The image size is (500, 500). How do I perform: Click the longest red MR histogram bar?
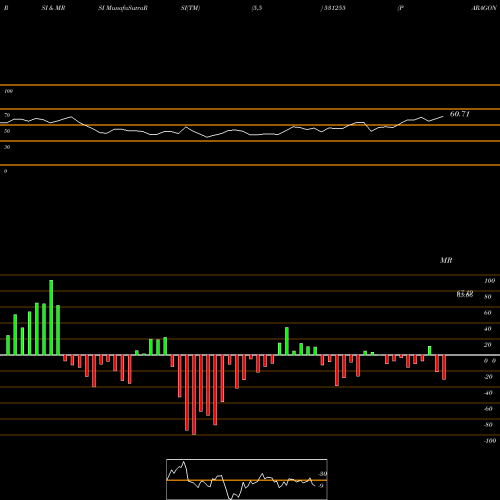pos(194,395)
